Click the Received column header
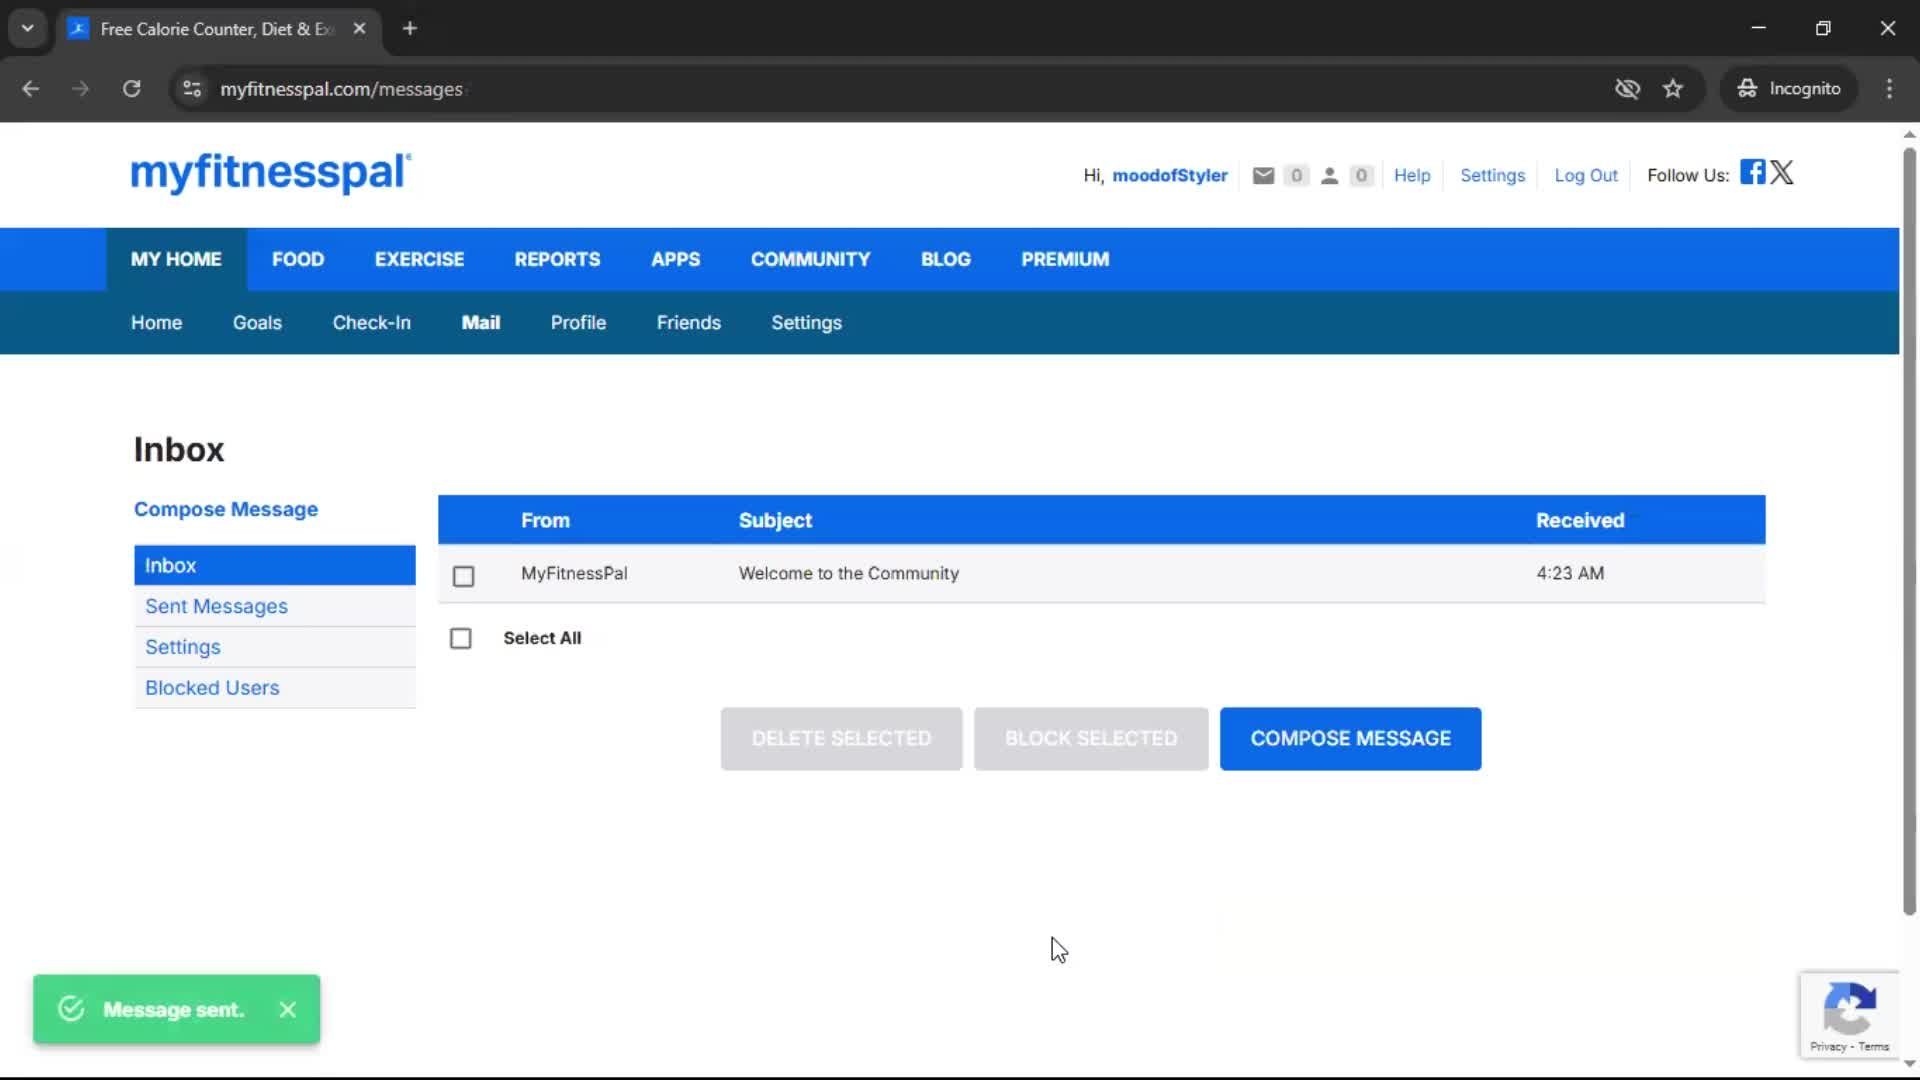The width and height of the screenshot is (1920, 1080). [x=1580, y=521]
